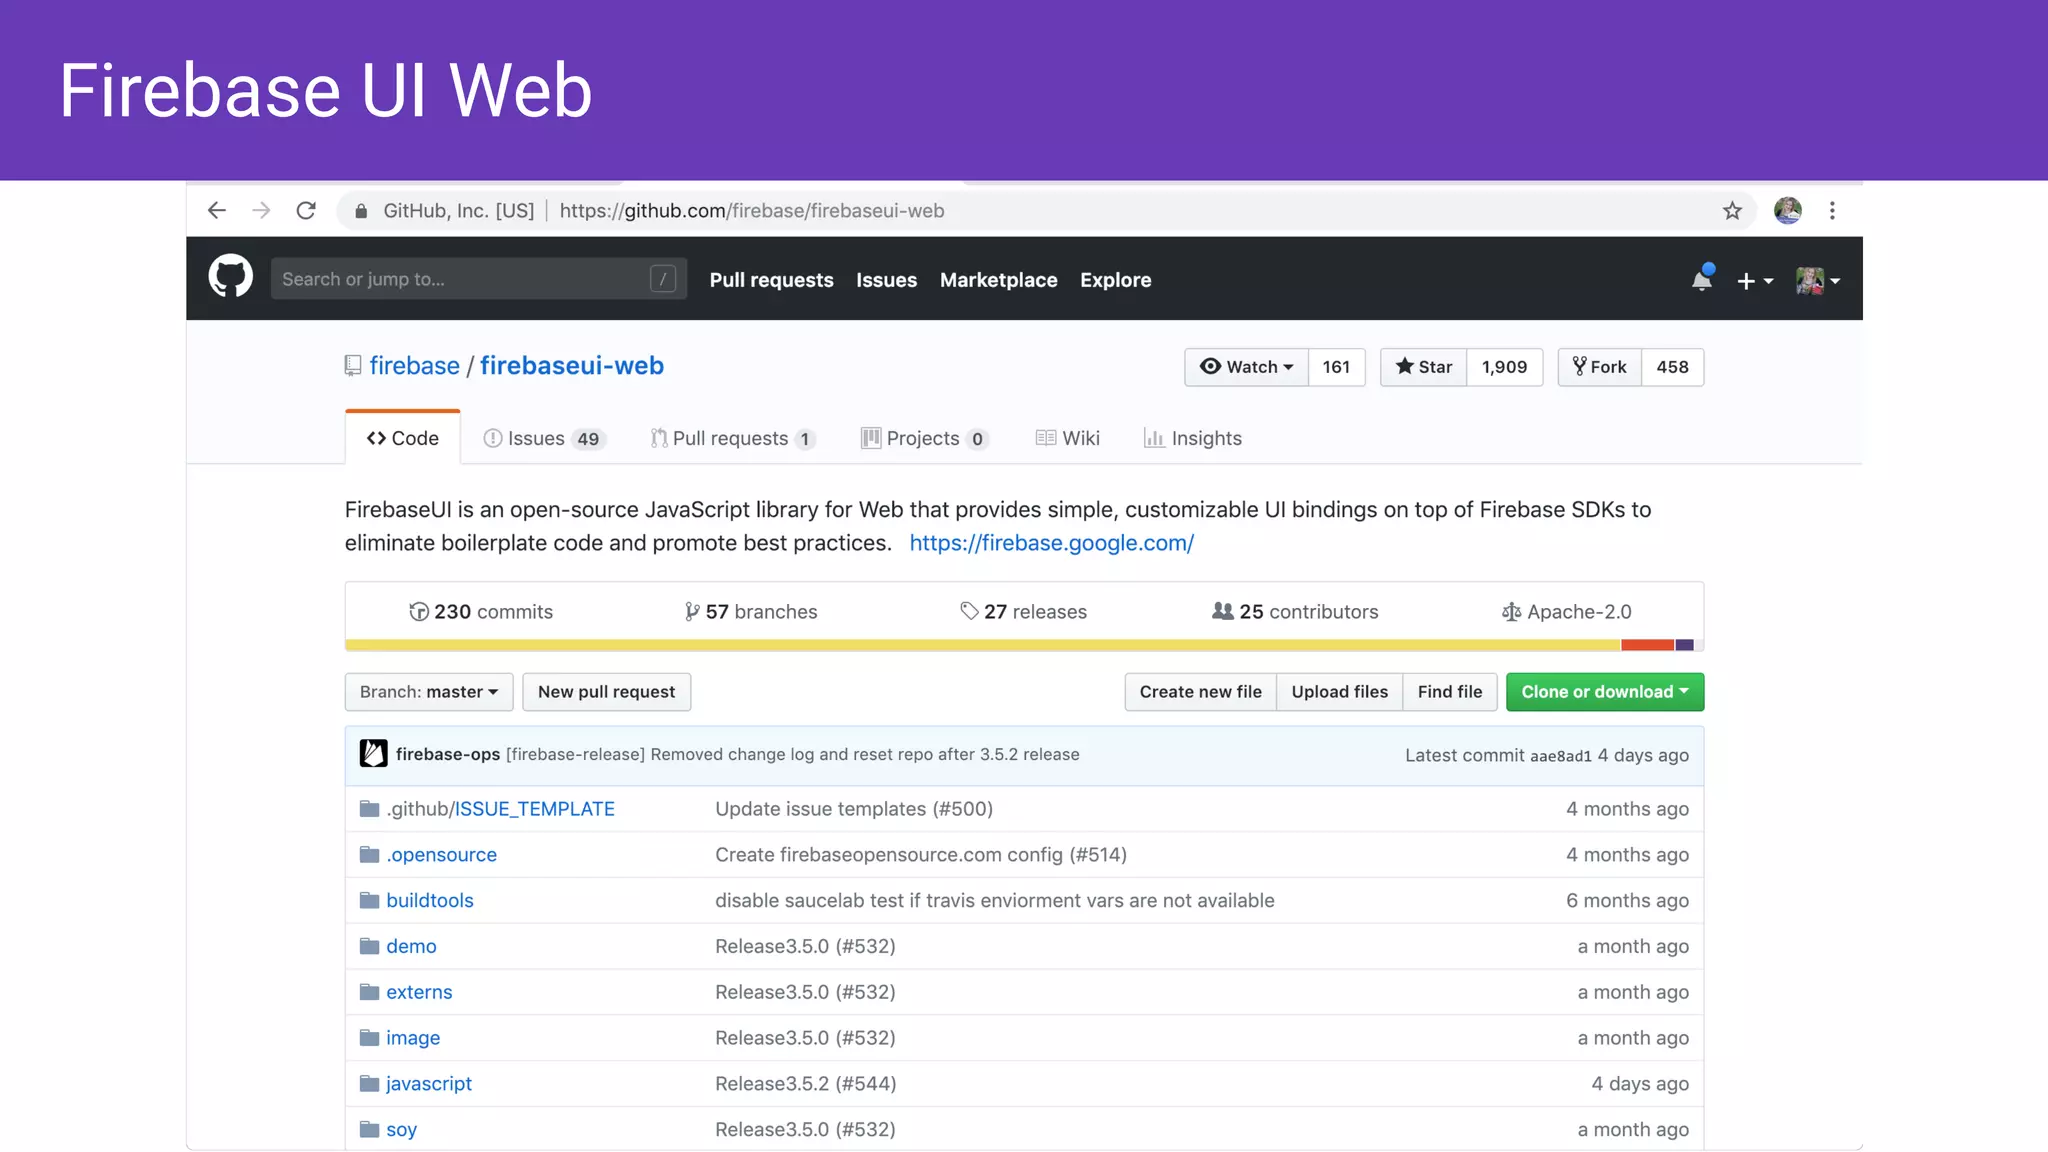
Task: Expand the Clone or download dropdown
Action: (x=1605, y=692)
